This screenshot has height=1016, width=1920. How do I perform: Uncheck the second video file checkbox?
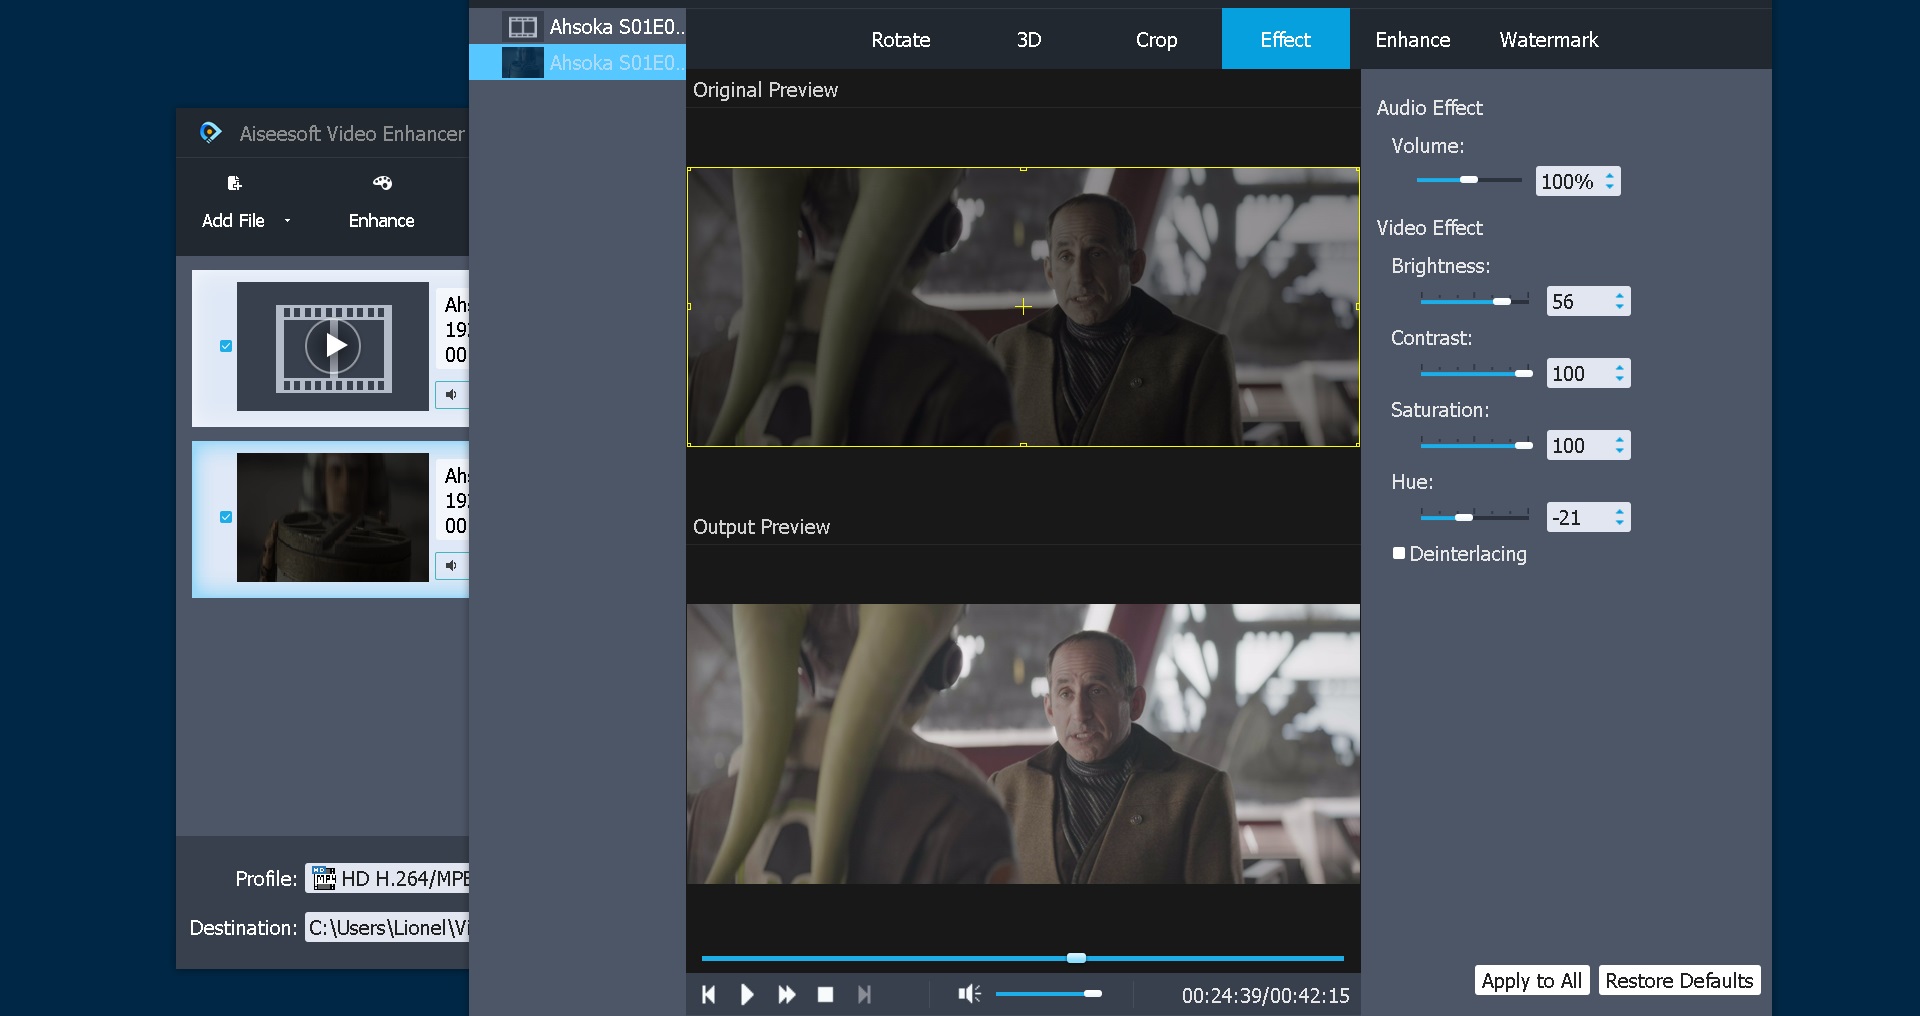[226, 517]
